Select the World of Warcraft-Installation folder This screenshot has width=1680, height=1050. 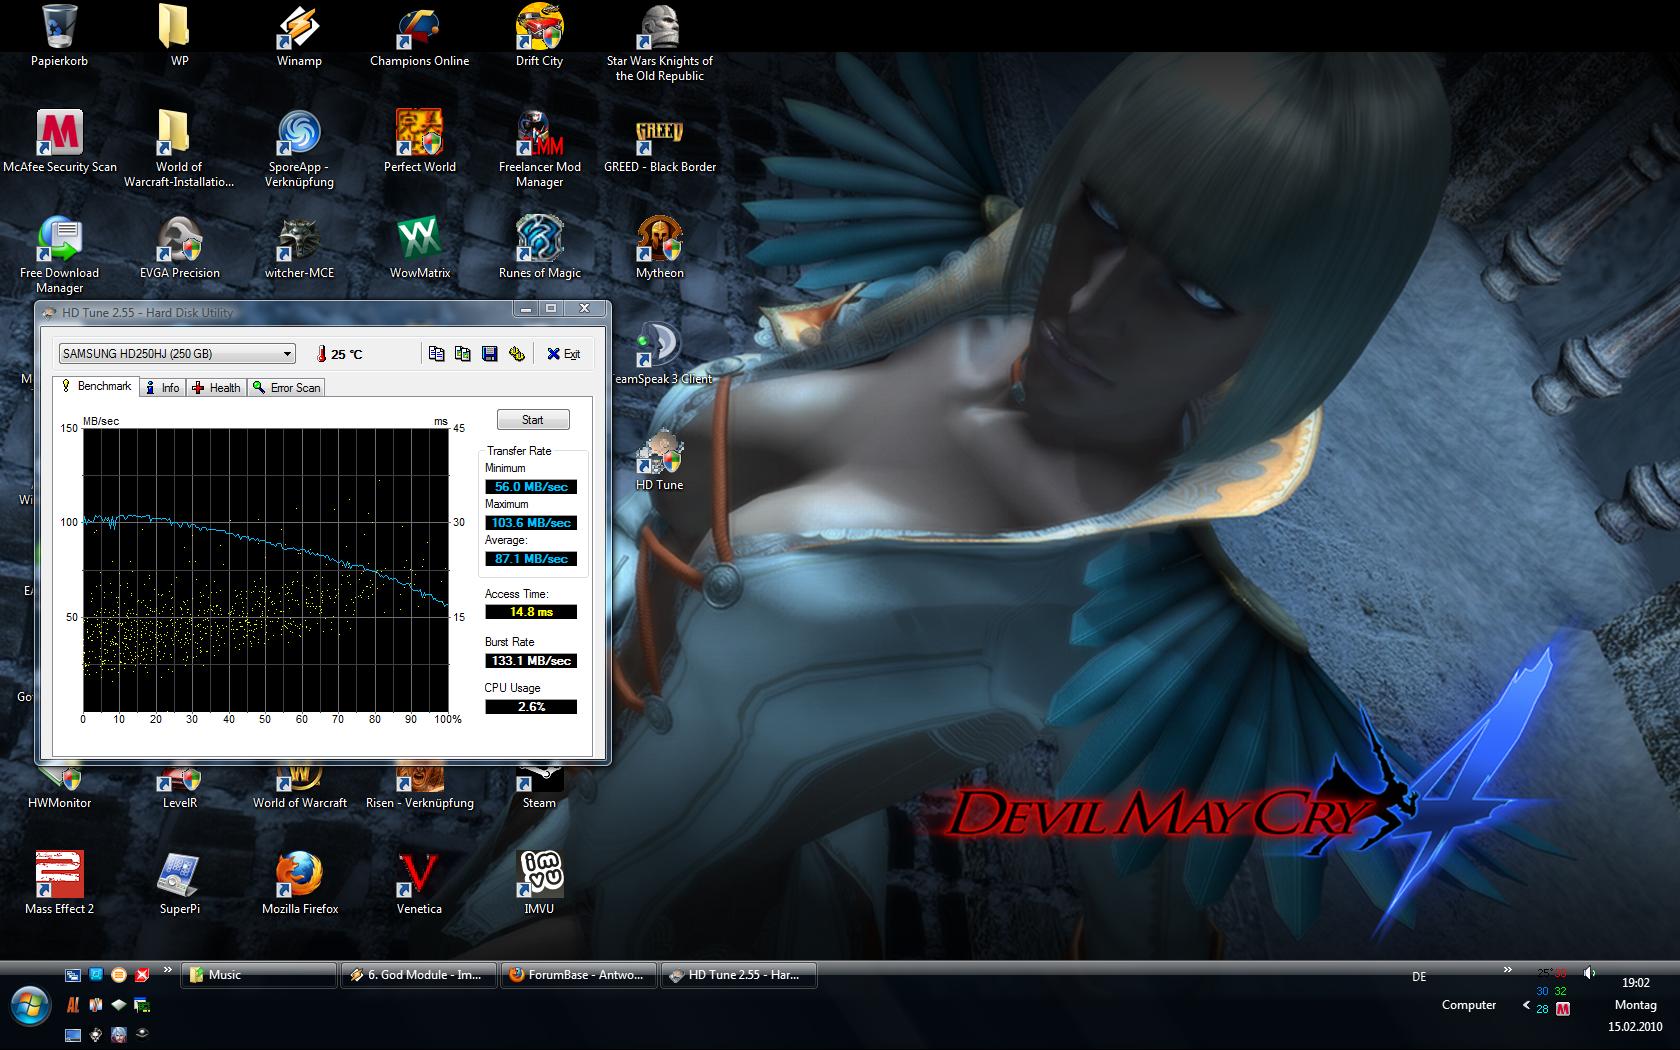pyautogui.click(x=179, y=149)
